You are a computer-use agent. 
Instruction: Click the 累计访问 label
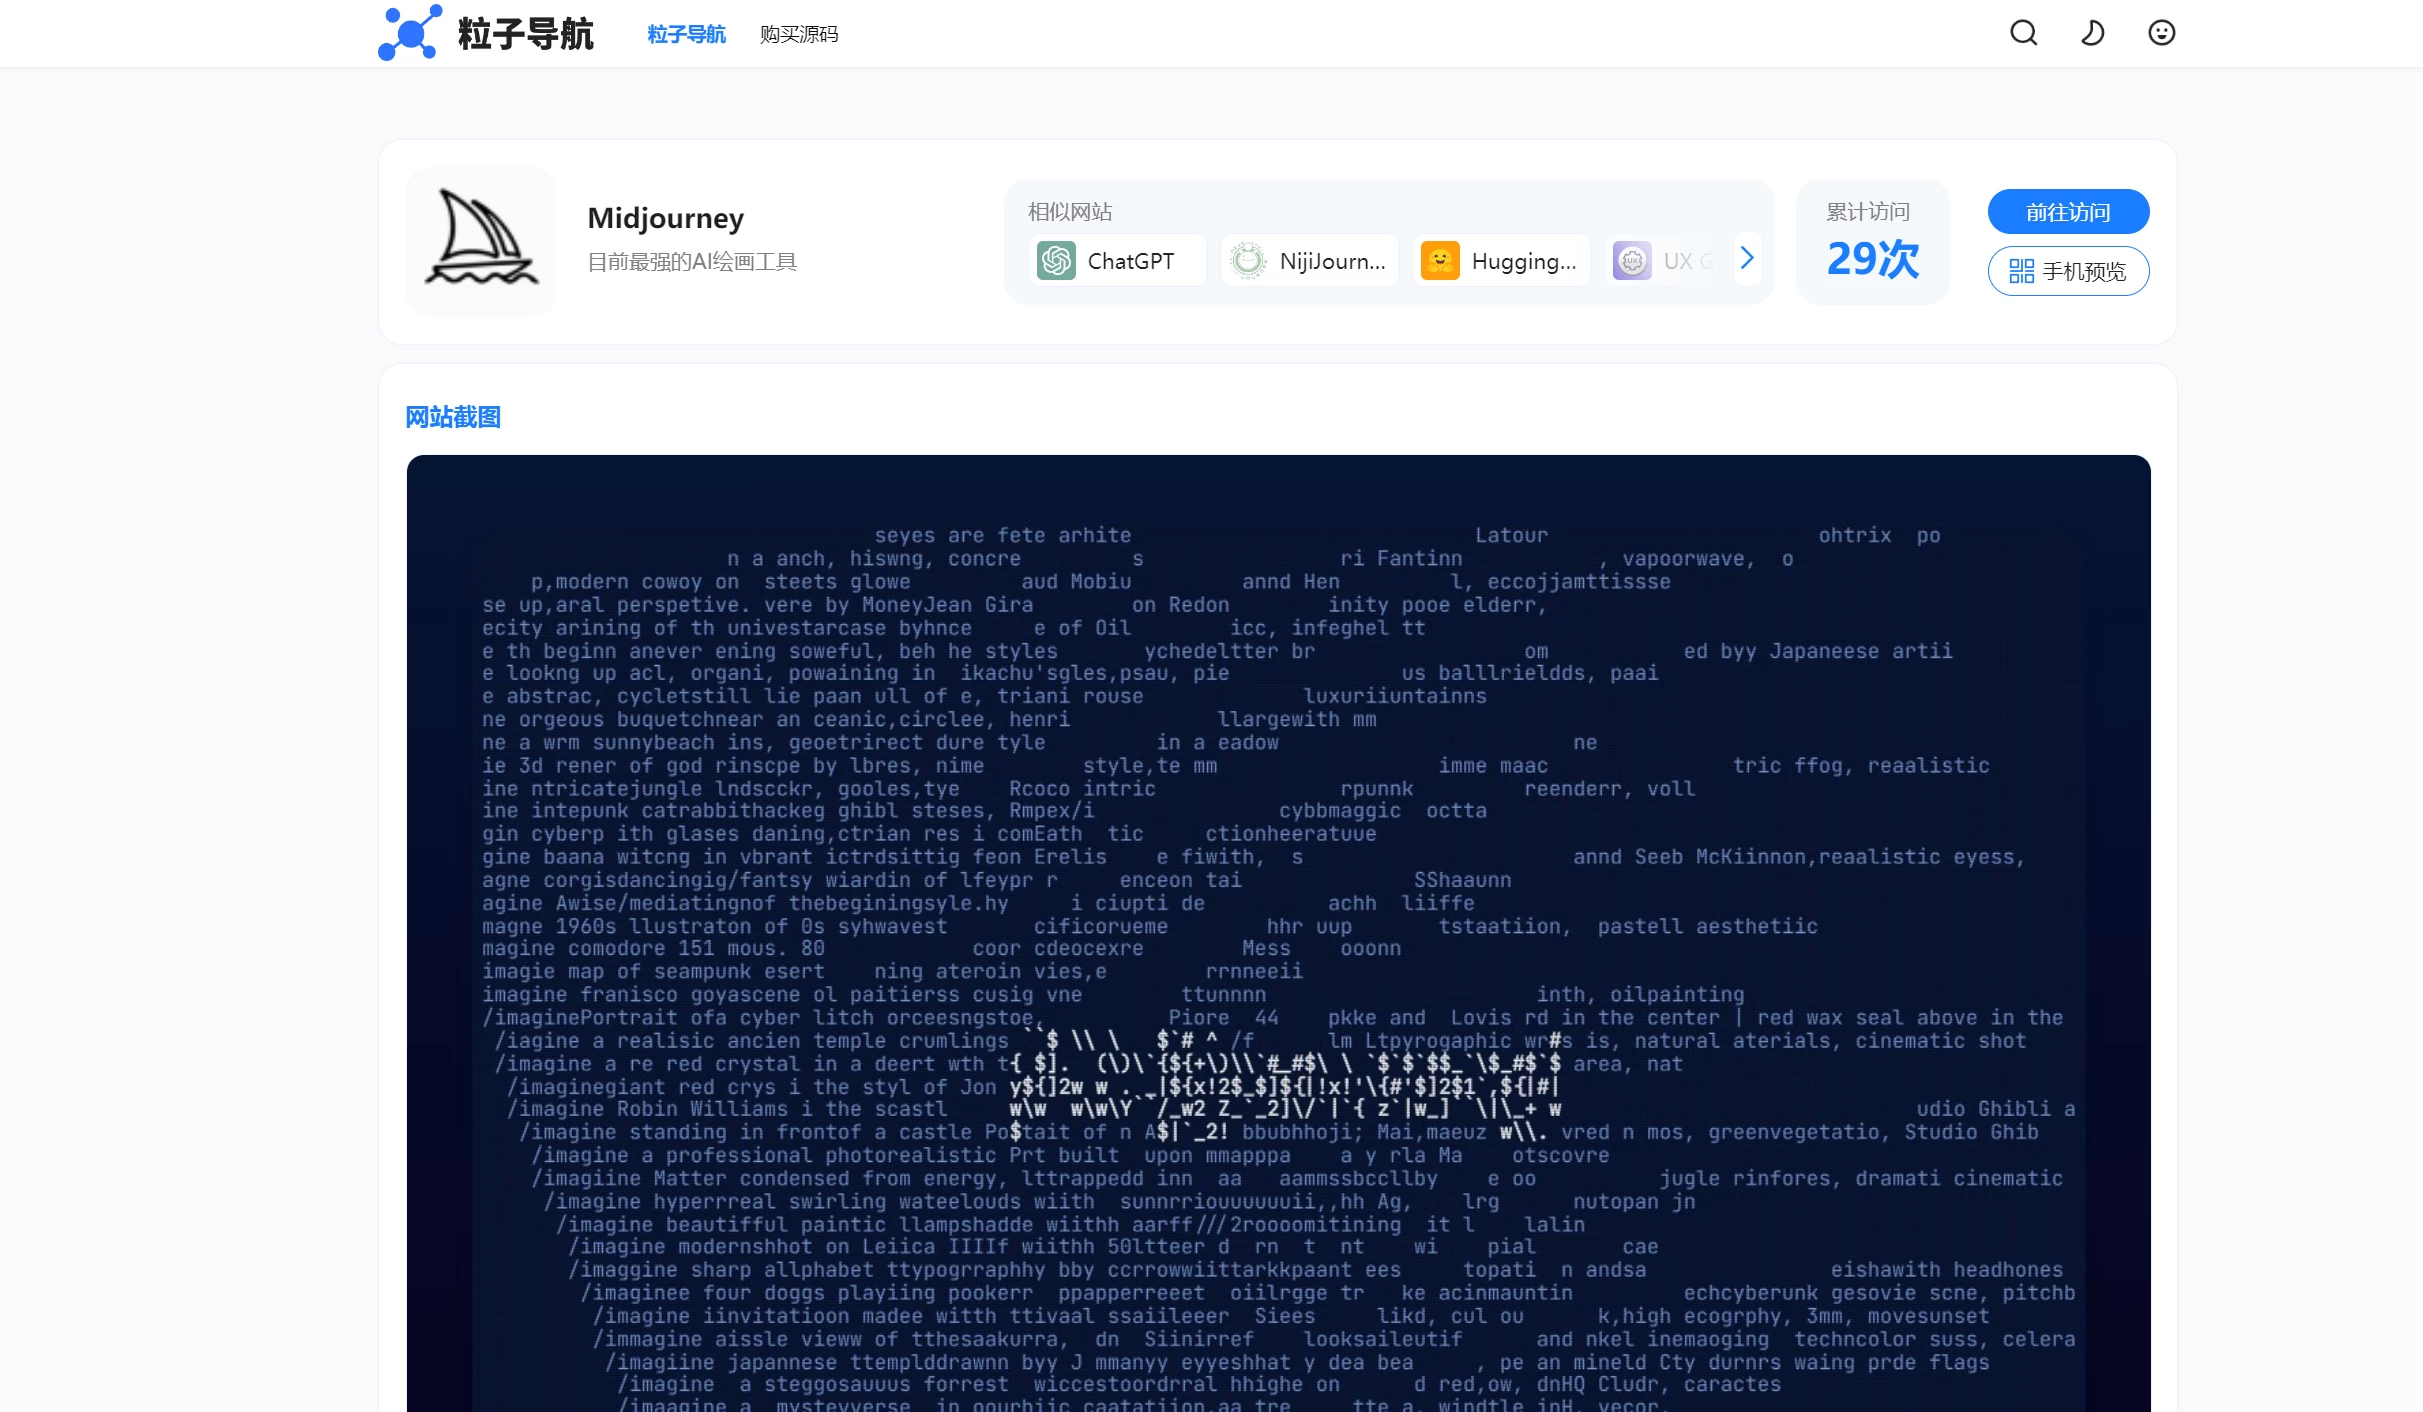coord(1868,212)
